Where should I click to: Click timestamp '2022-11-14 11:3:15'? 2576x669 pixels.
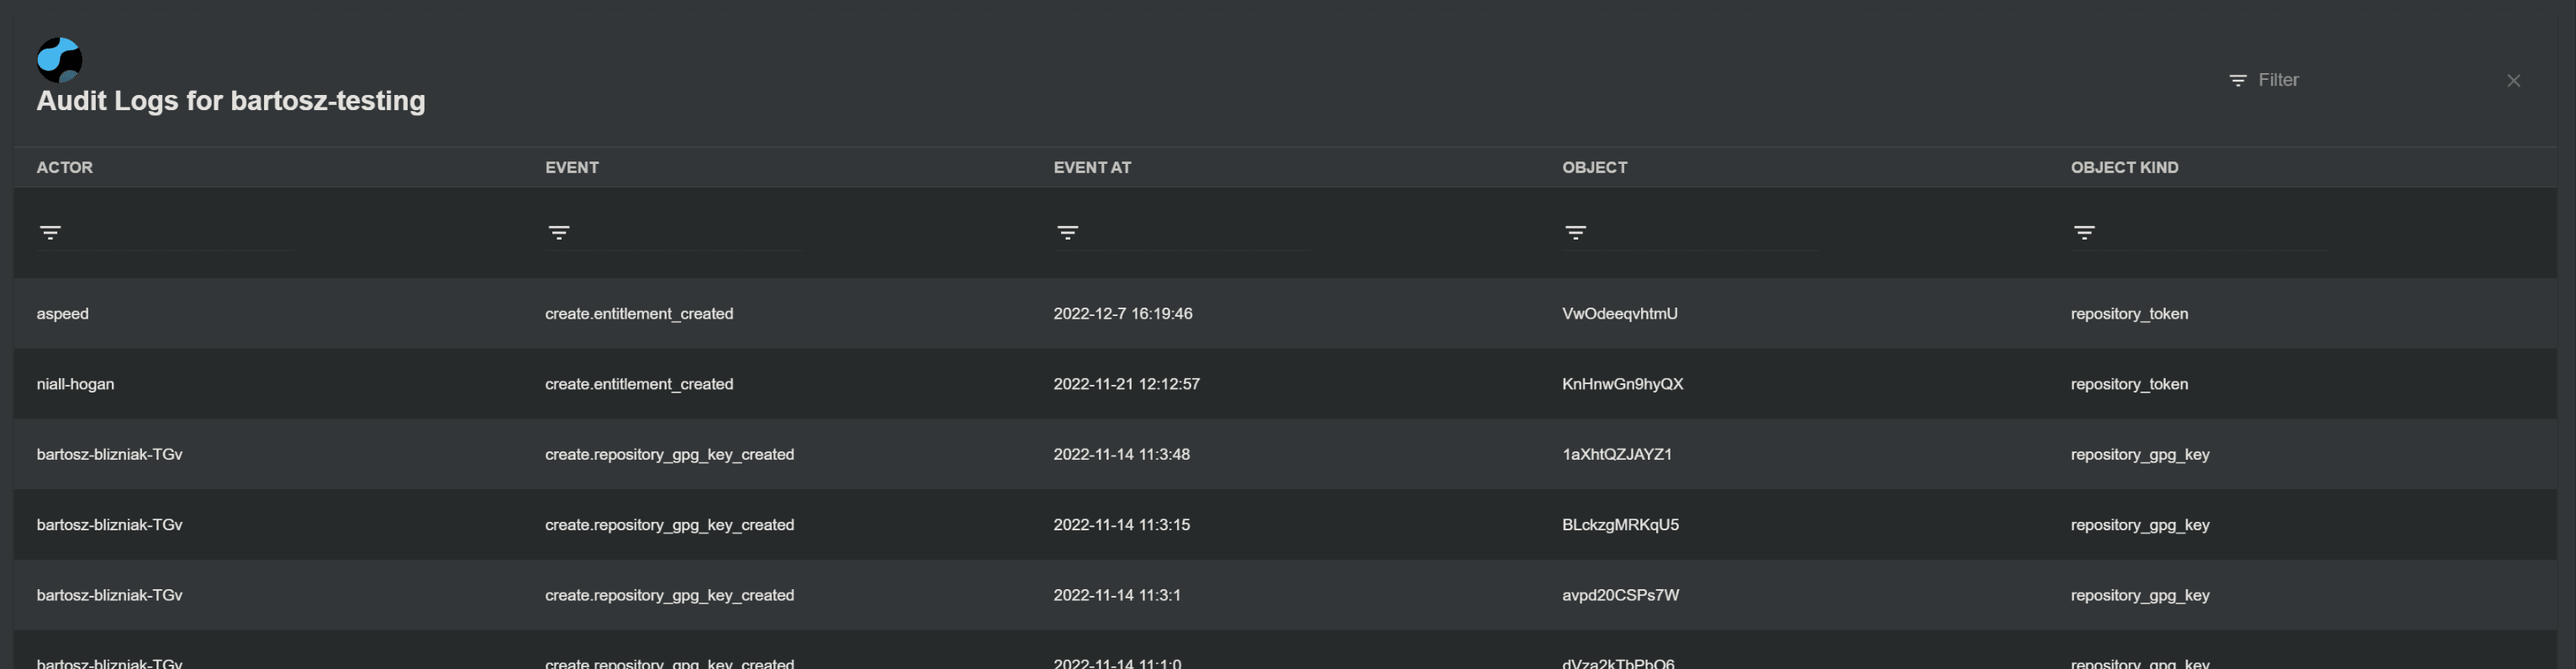pos(1122,525)
